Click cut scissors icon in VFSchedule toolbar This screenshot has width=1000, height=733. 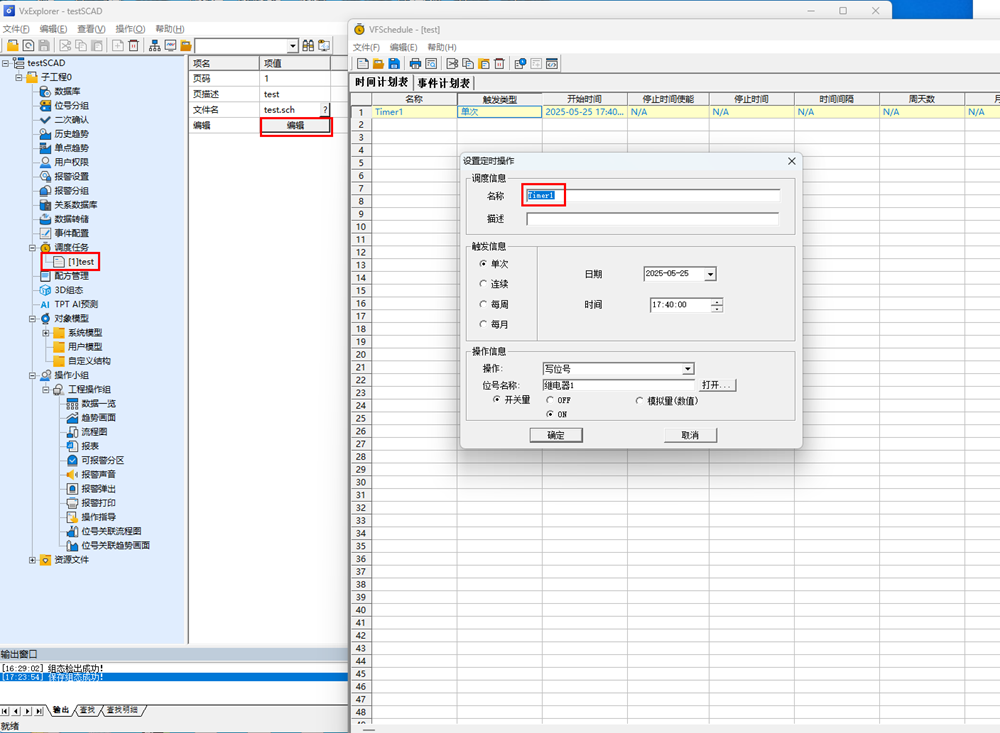tap(452, 63)
